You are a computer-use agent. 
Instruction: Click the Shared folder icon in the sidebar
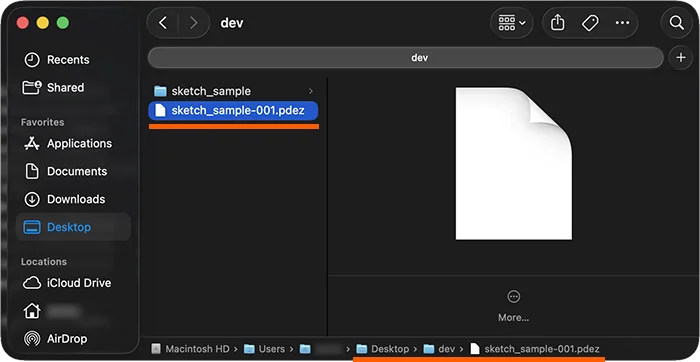[x=32, y=87]
